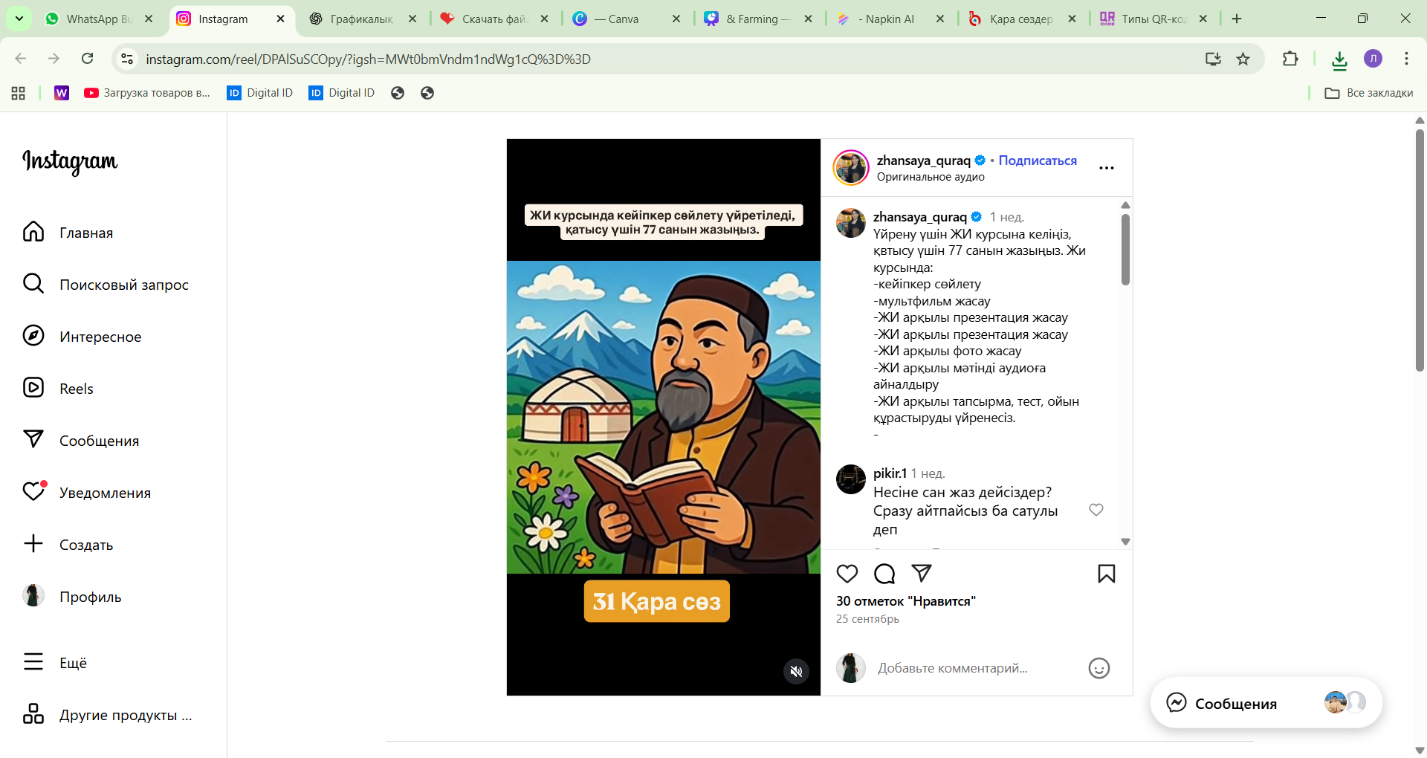Screen dimensions: 1427x758
Task: Click the address bar URL
Action: click(x=368, y=59)
